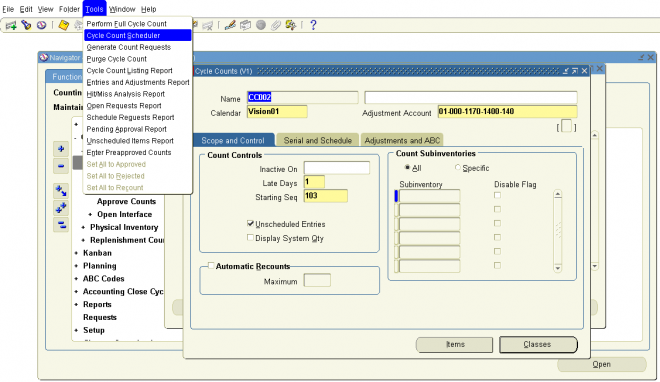660x382 pixels.
Task: Click the Inactive On date field
Action: (337, 168)
